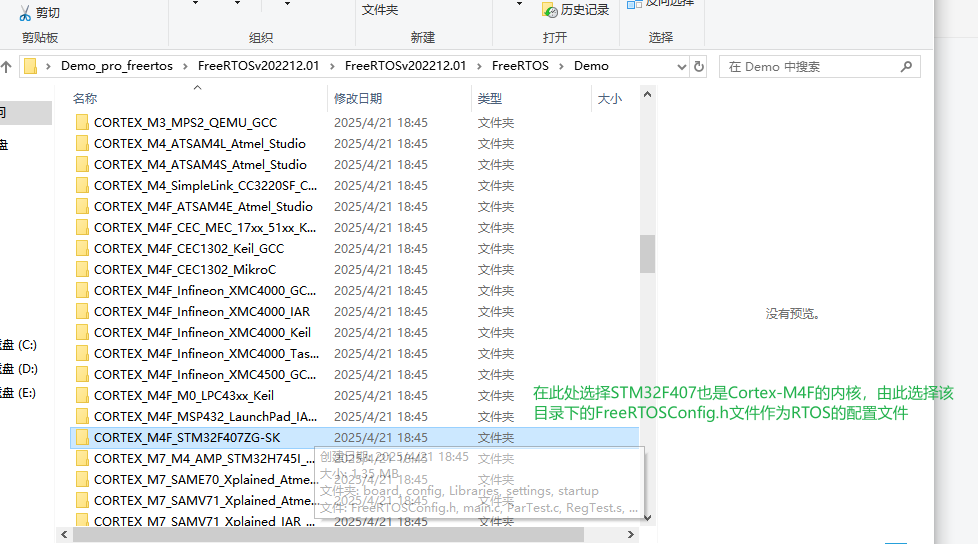This screenshot has height=544, width=978.
Task: Expand chevron before the FreeRTOS breadcrumb
Action: pyautogui.click(x=480, y=66)
